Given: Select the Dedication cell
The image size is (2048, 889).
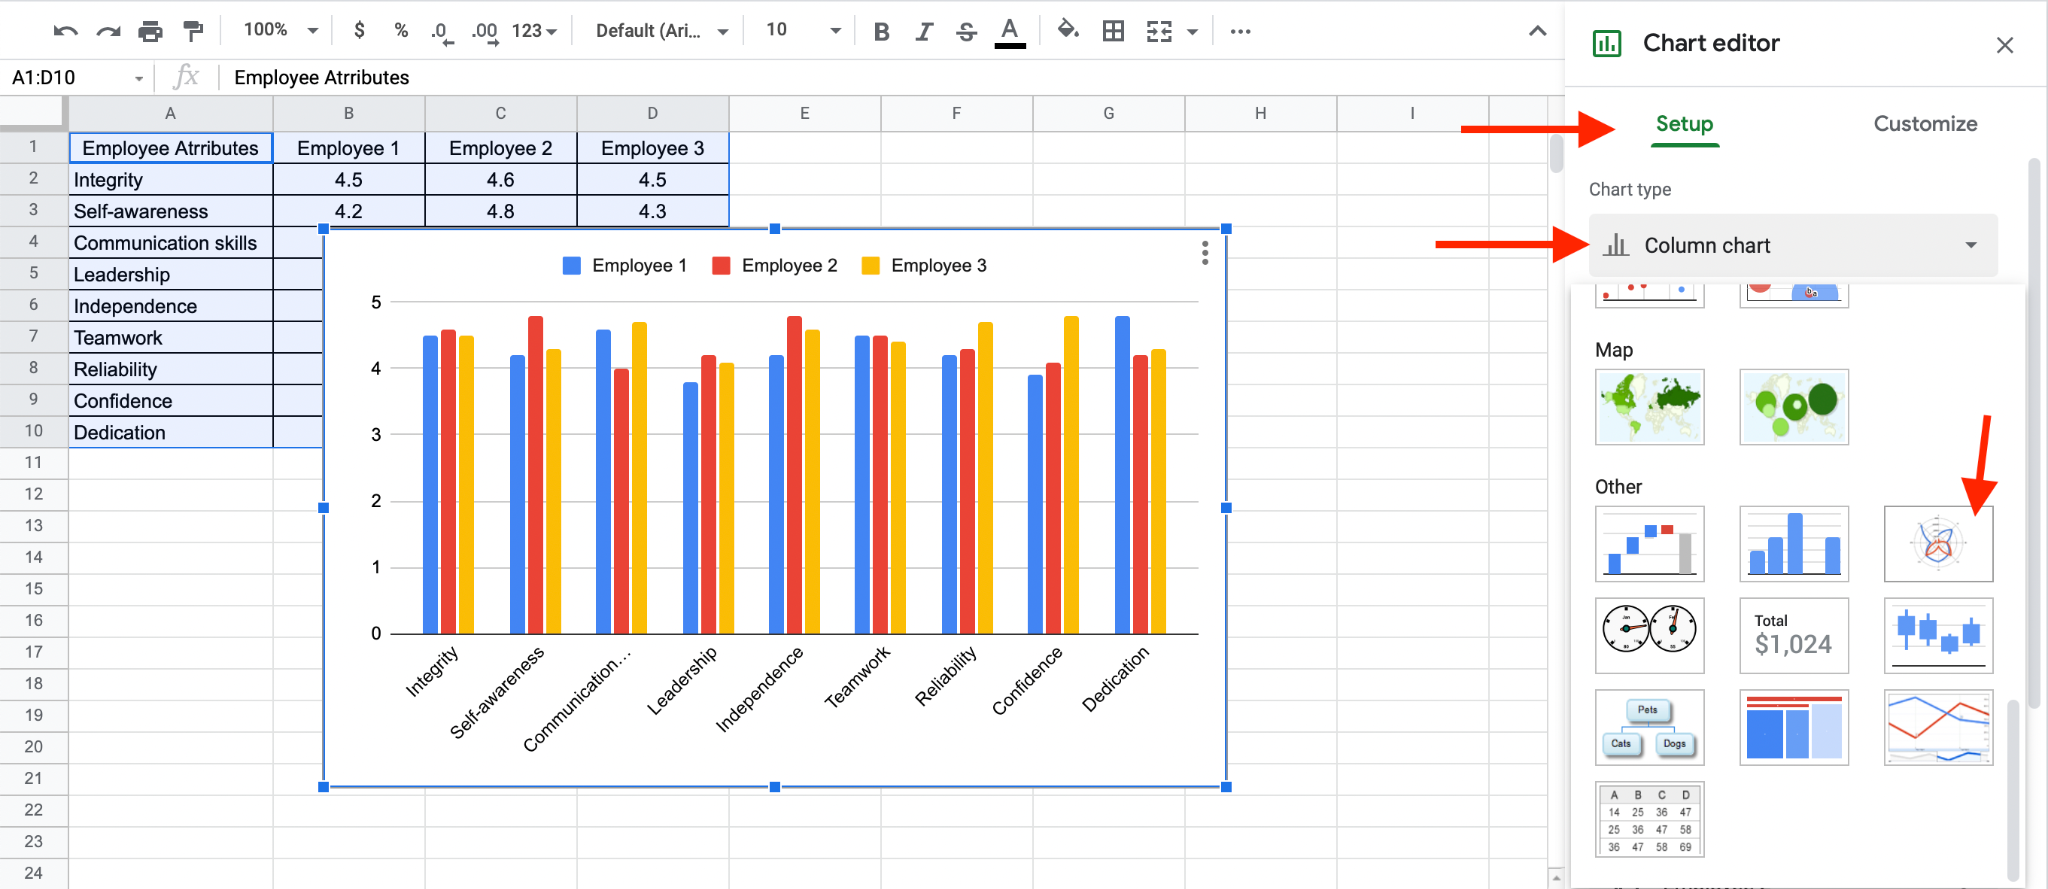Looking at the screenshot, I should [x=170, y=432].
